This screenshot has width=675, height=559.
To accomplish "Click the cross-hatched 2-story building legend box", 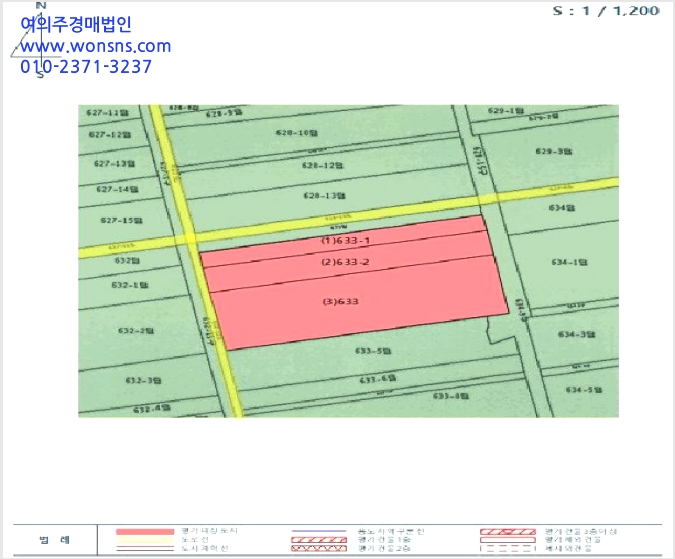I will pos(319,548).
